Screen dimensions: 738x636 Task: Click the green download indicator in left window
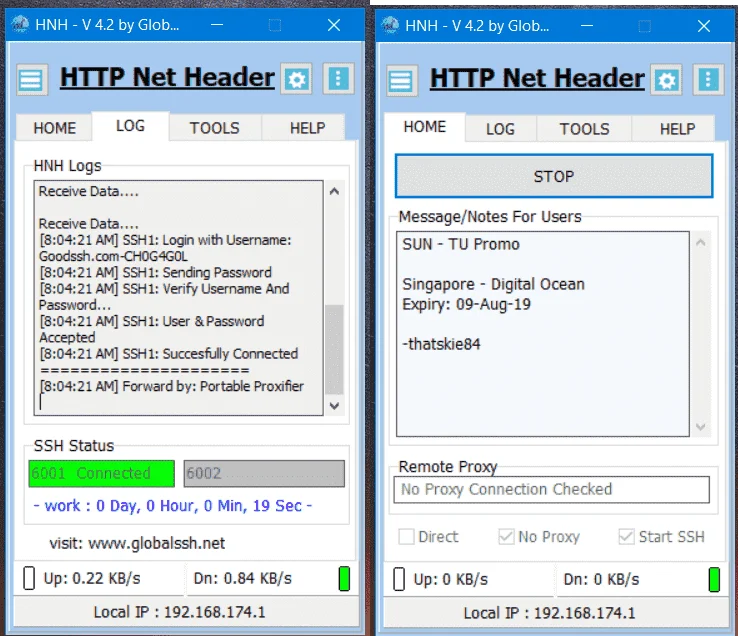344,579
